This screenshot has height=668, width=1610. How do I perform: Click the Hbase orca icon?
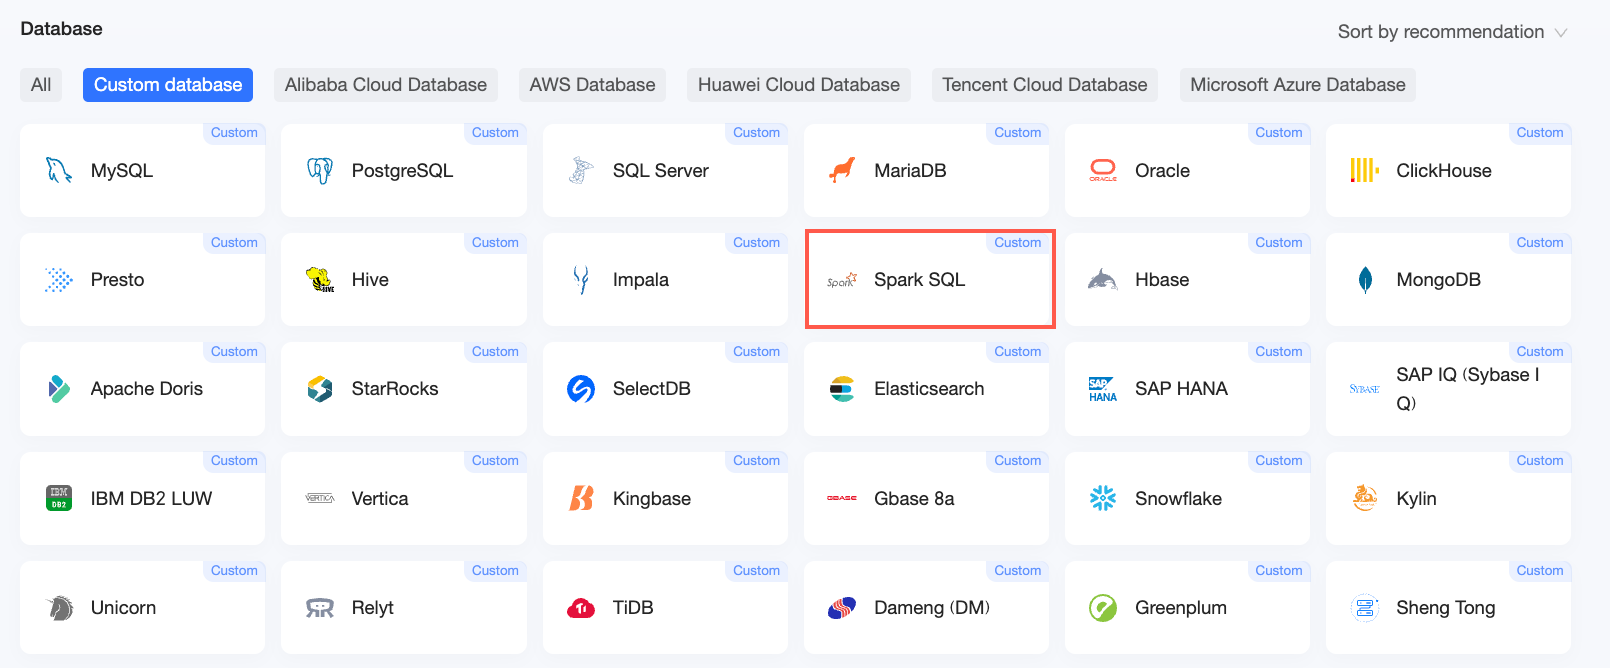(1103, 280)
